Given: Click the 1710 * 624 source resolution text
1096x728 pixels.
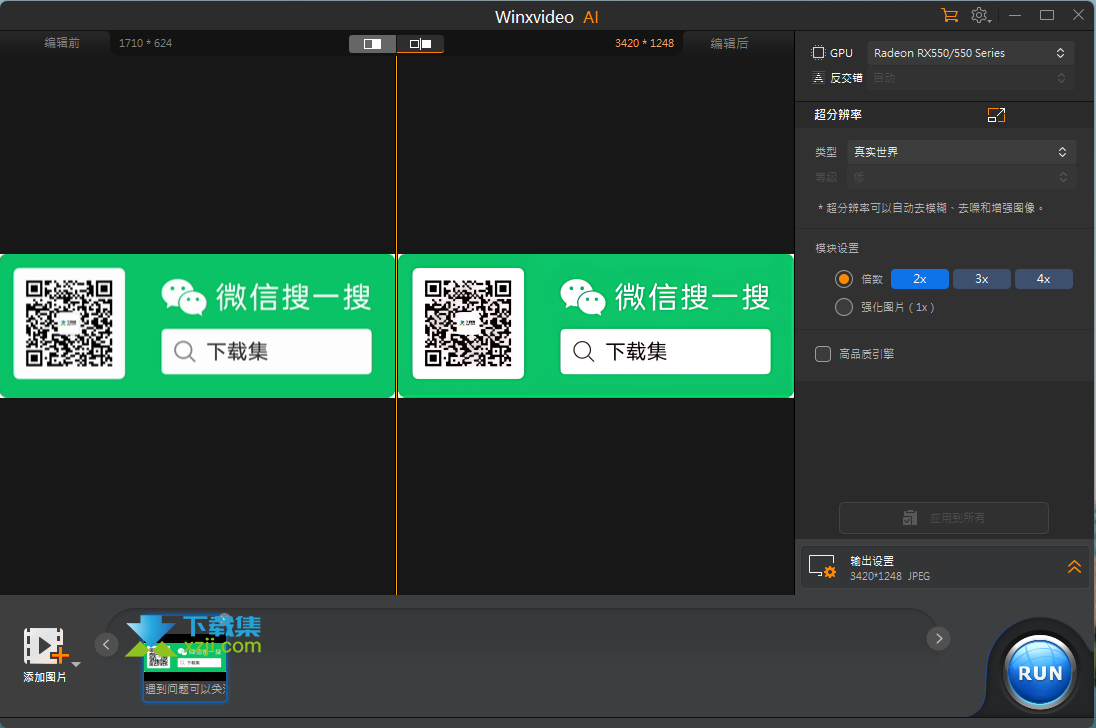Looking at the screenshot, I should [x=145, y=43].
